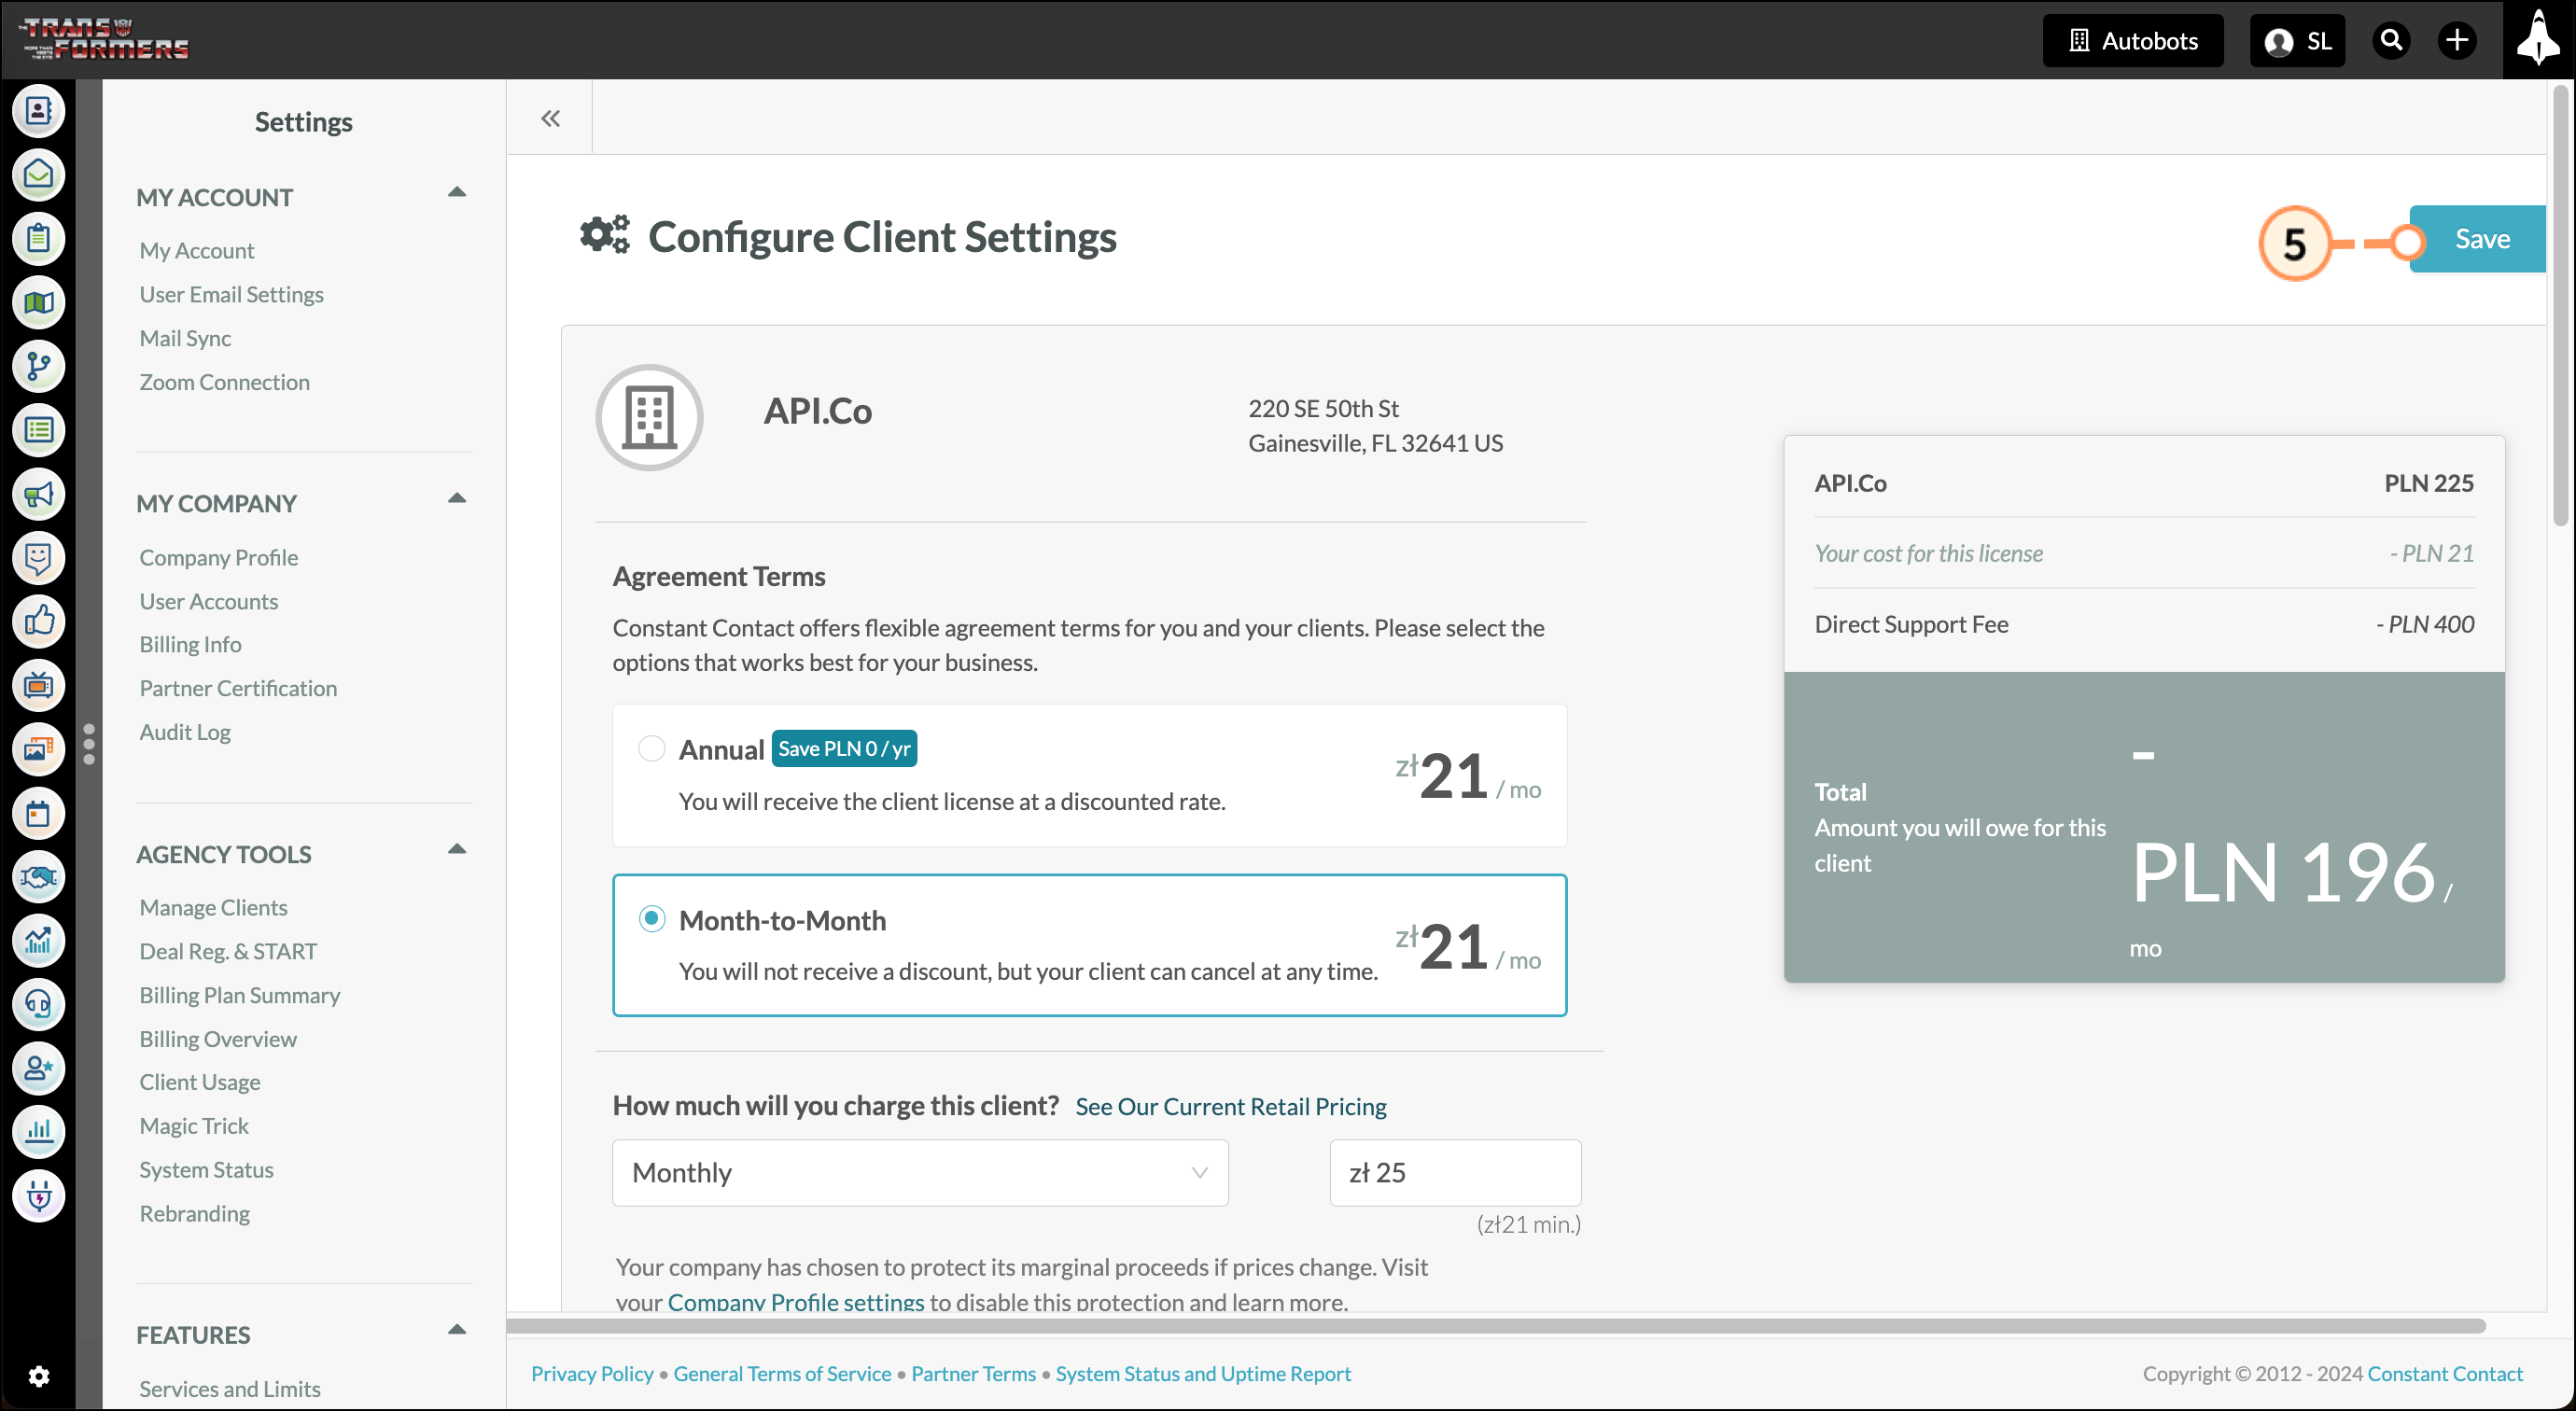Open the smiley chat bubble sidebar icon
Viewport: 2576px width, 1411px height.
tap(38, 558)
